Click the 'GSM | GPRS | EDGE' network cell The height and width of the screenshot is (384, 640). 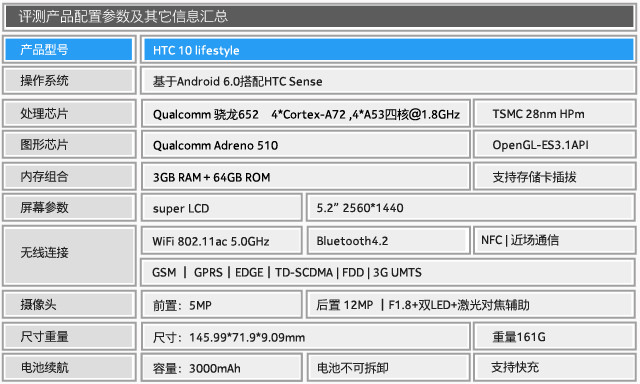pyautogui.click(x=389, y=272)
